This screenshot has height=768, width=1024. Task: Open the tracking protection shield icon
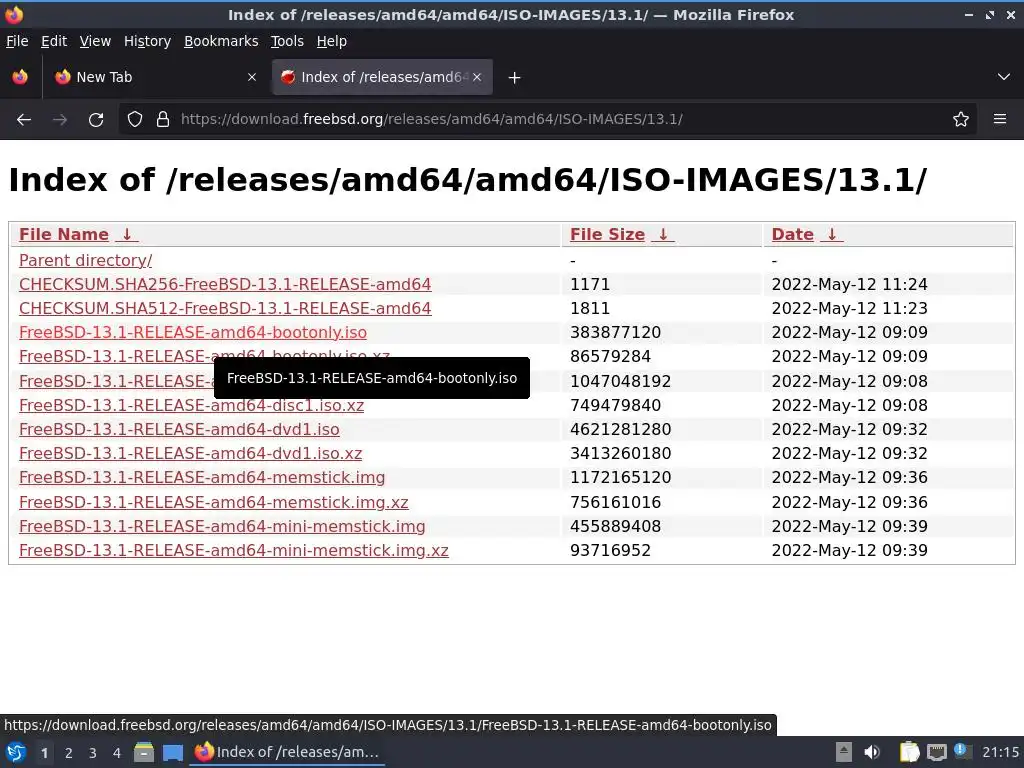(x=135, y=120)
